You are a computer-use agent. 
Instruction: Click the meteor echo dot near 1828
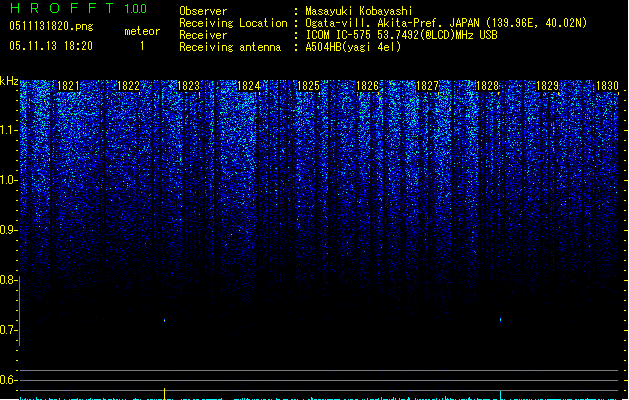(x=500, y=320)
